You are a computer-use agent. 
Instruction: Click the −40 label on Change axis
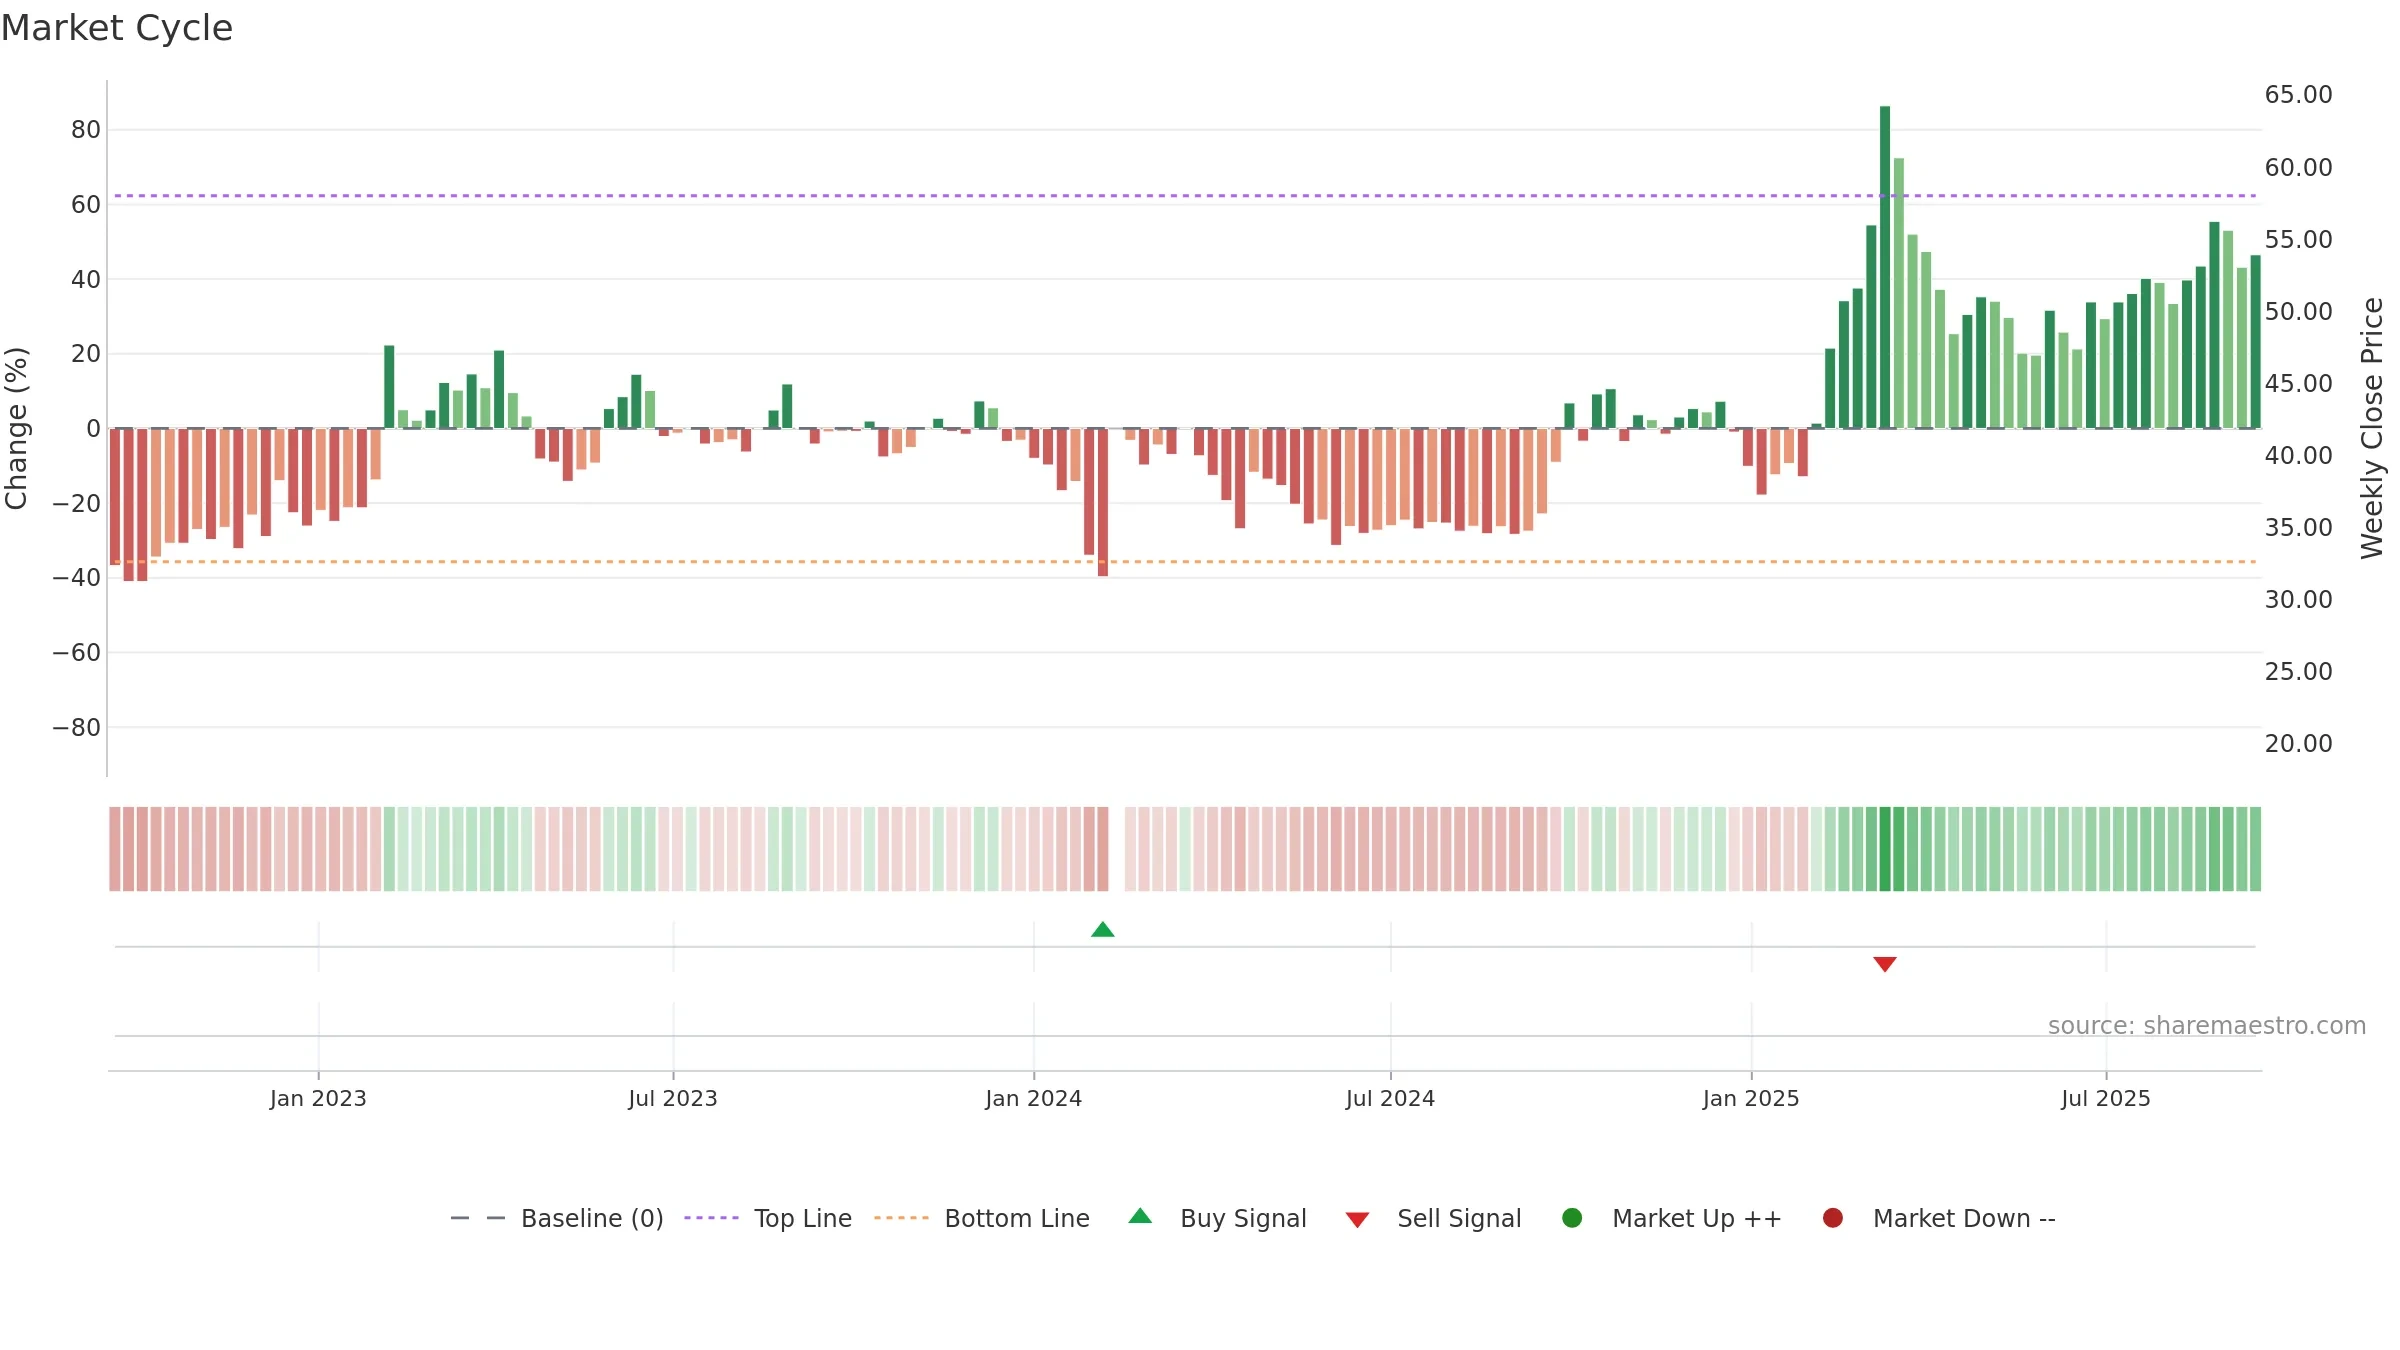76,578
